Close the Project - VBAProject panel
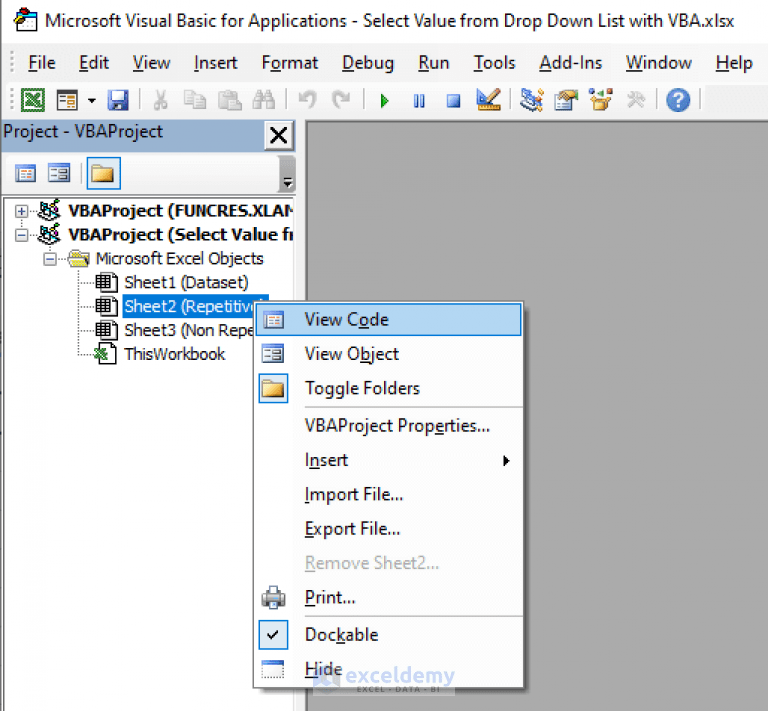The width and height of the screenshot is (768, 711). tap(279, 135)
